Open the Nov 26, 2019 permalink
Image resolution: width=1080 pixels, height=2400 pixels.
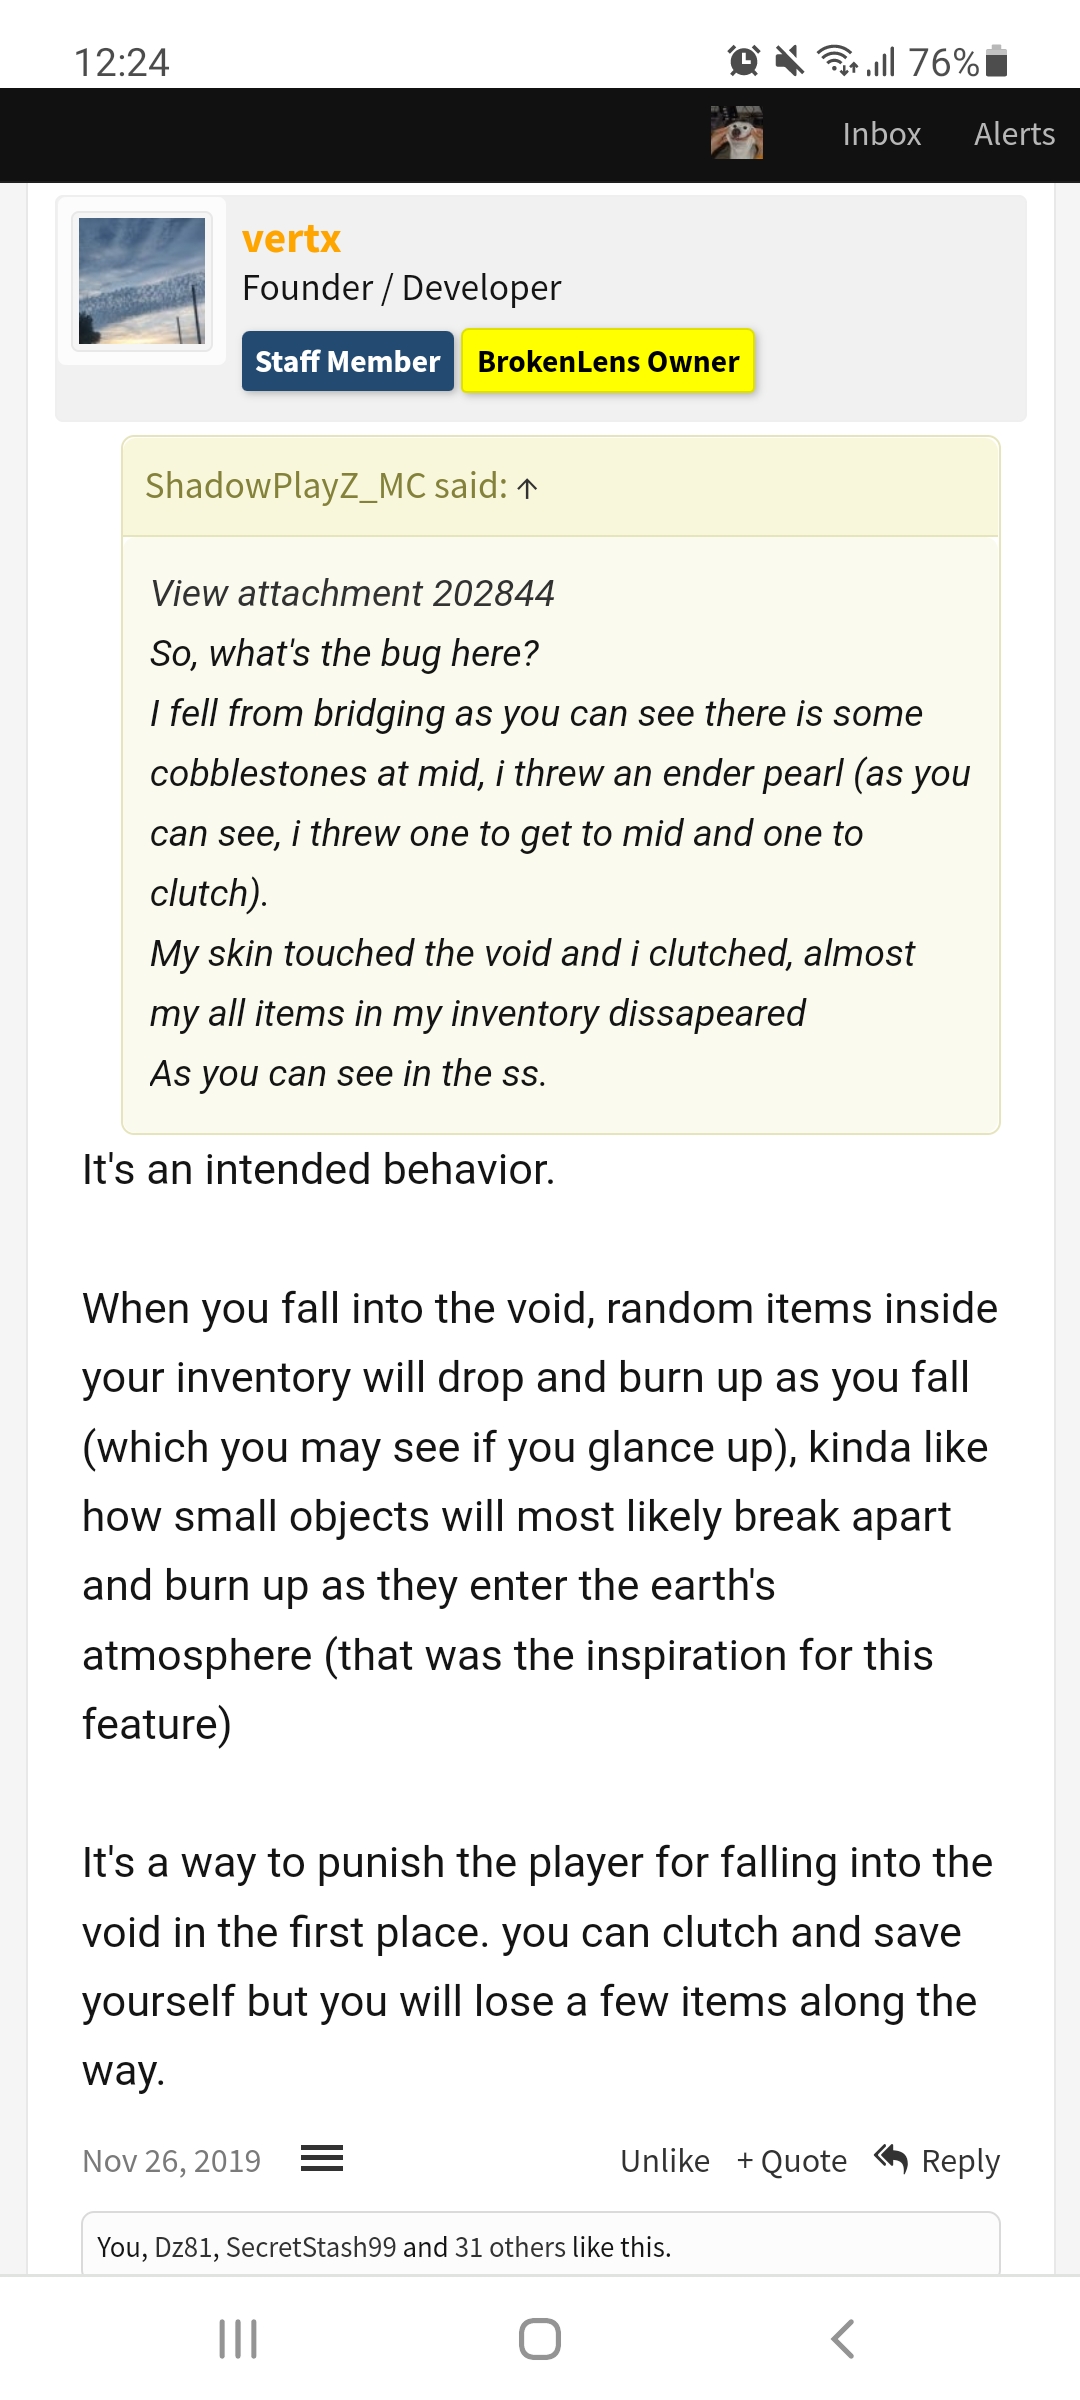click(171, 2161)
